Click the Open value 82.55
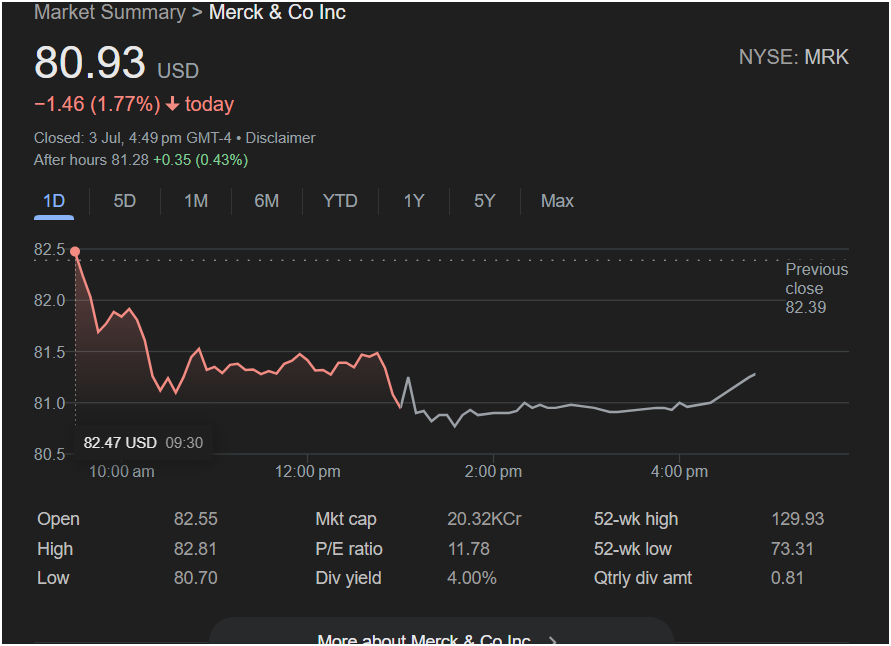891x646 pixels. click(x=195, y=519)
